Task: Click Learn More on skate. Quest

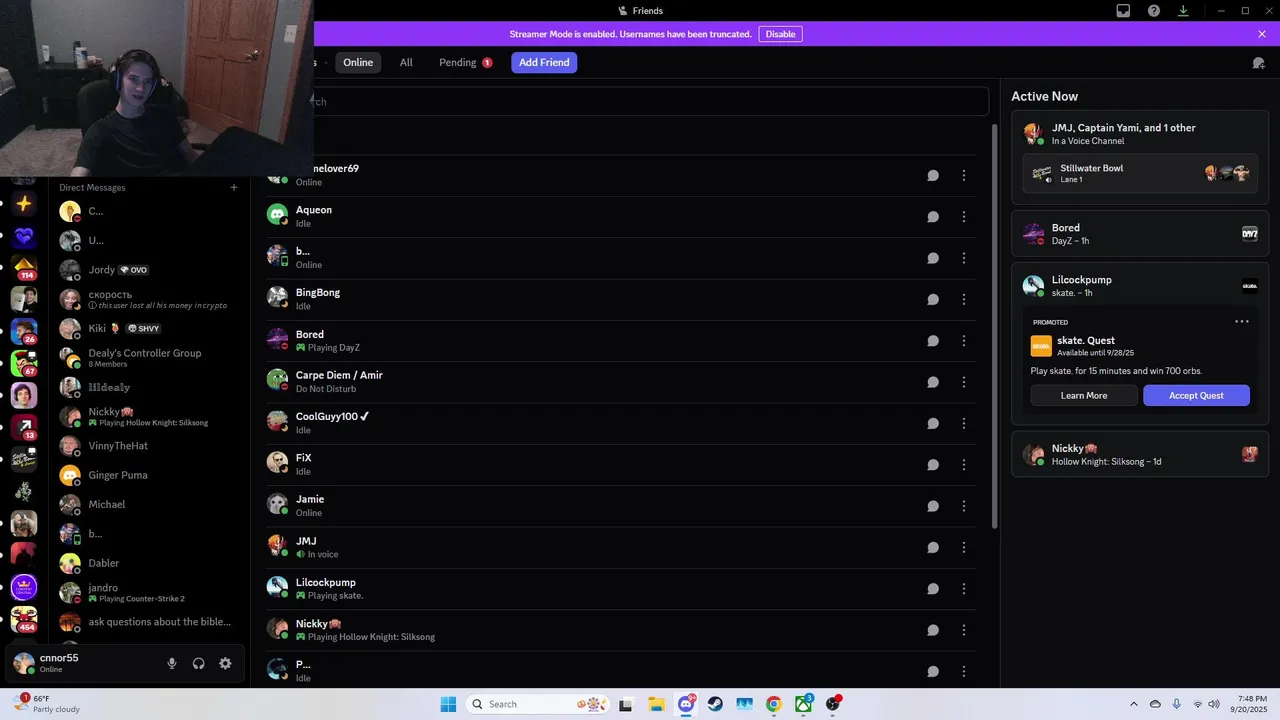Action: pos(1084,396)
